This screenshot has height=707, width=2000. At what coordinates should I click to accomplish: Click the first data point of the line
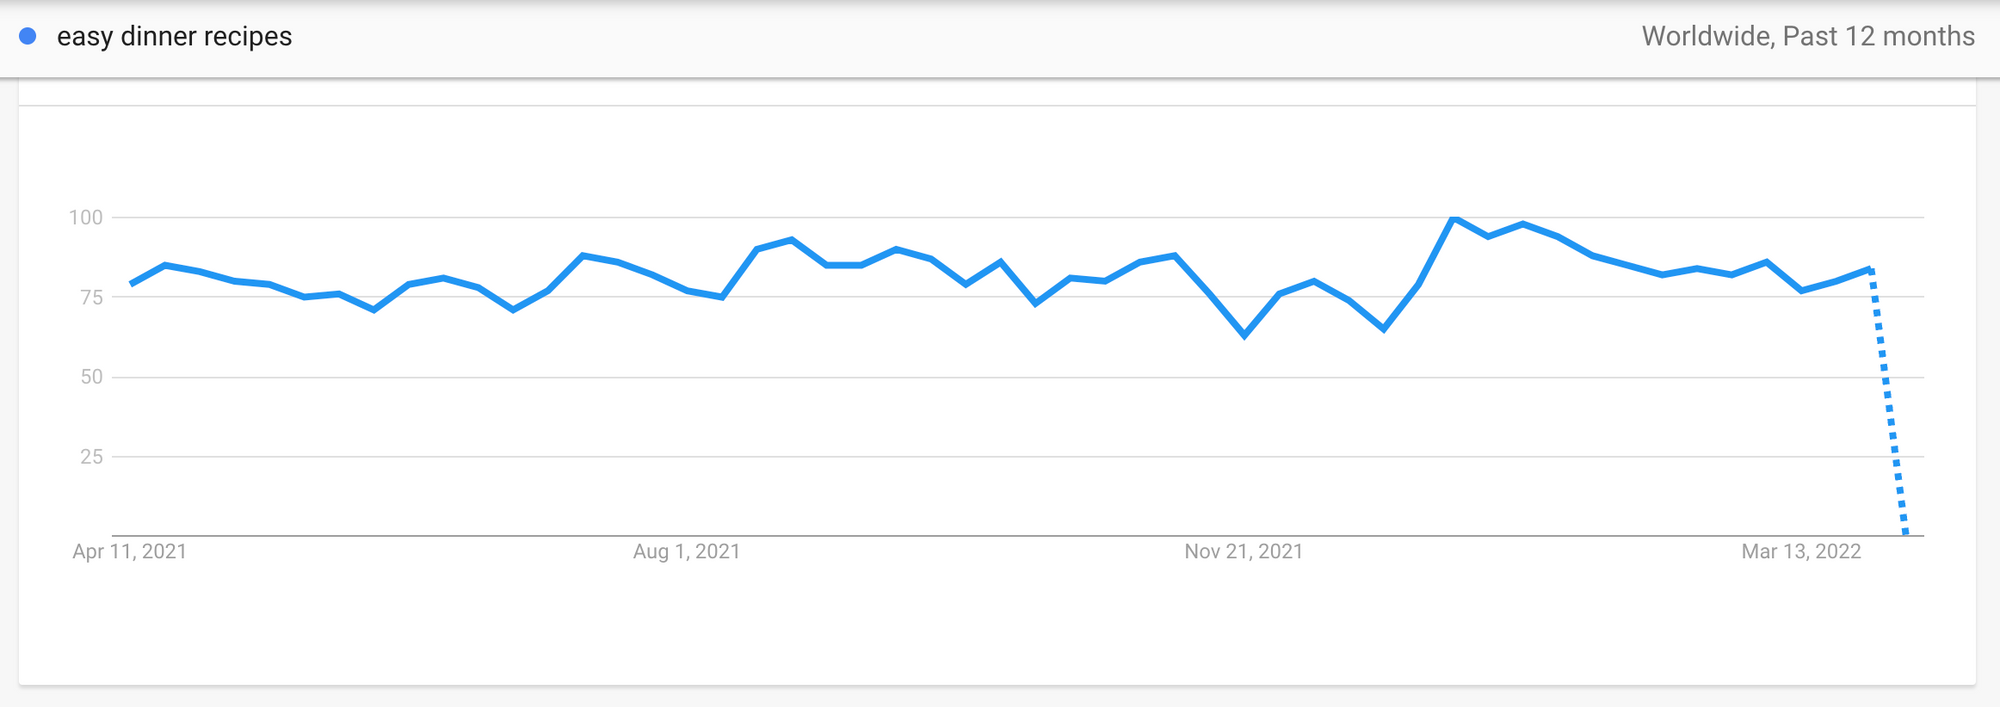coord(131,284)
